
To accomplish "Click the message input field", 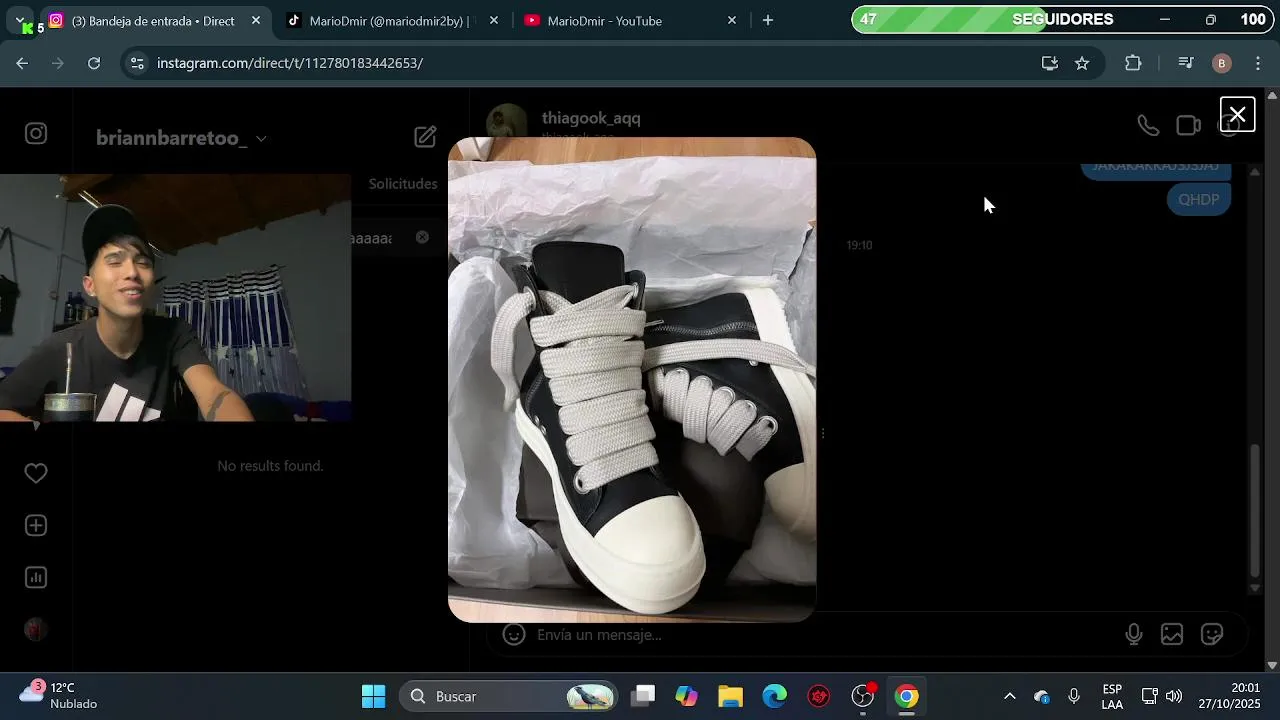I will coord(820,634).
